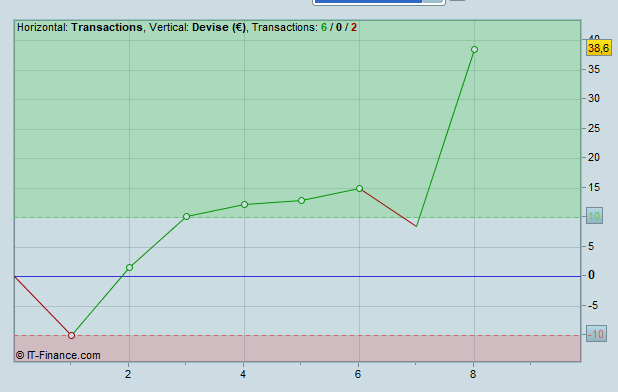The height and width of the screenshot is (392, 618).
Task: Click the red -10 threshold handle
Action: 596,334
